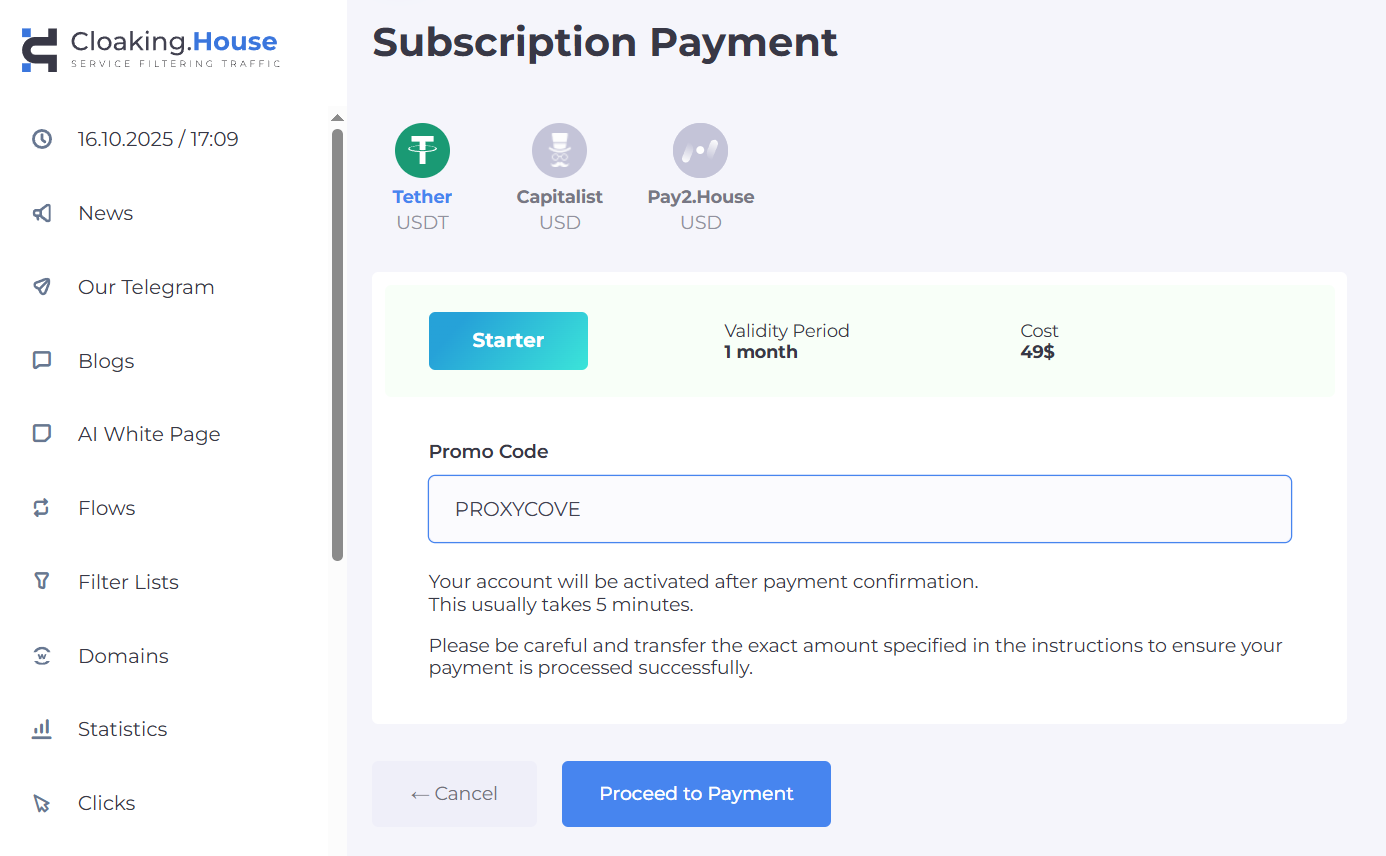Viewport: 1386px width, 856px height.
Task: Click the paper plane Telegram icon
Action: click(x=42, y=287)
